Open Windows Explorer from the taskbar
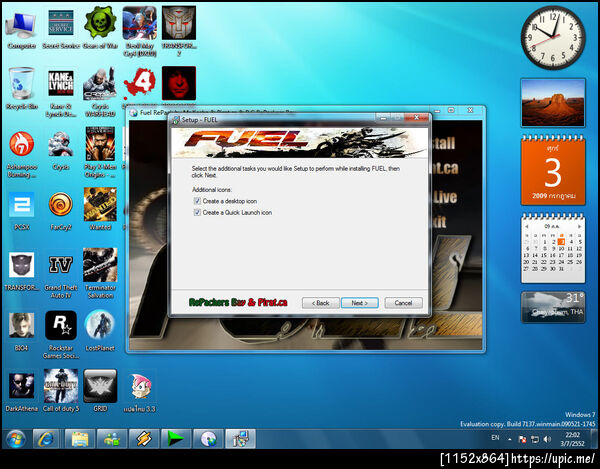This screenshot has width=600, height=469. pyautogui.click(x=80, y=439)
